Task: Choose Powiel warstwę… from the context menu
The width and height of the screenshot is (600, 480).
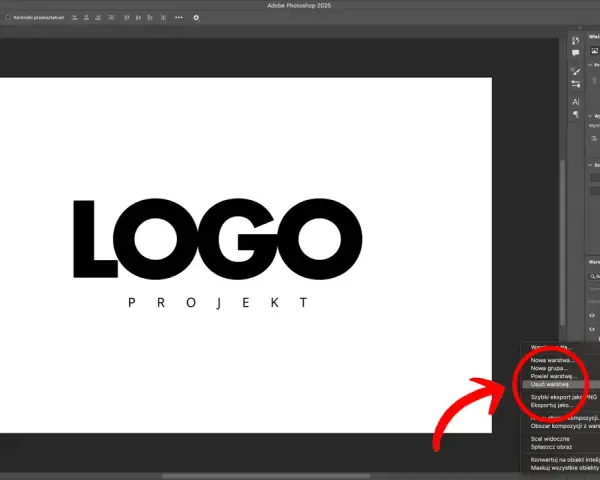Action: (x=554, y=376)
